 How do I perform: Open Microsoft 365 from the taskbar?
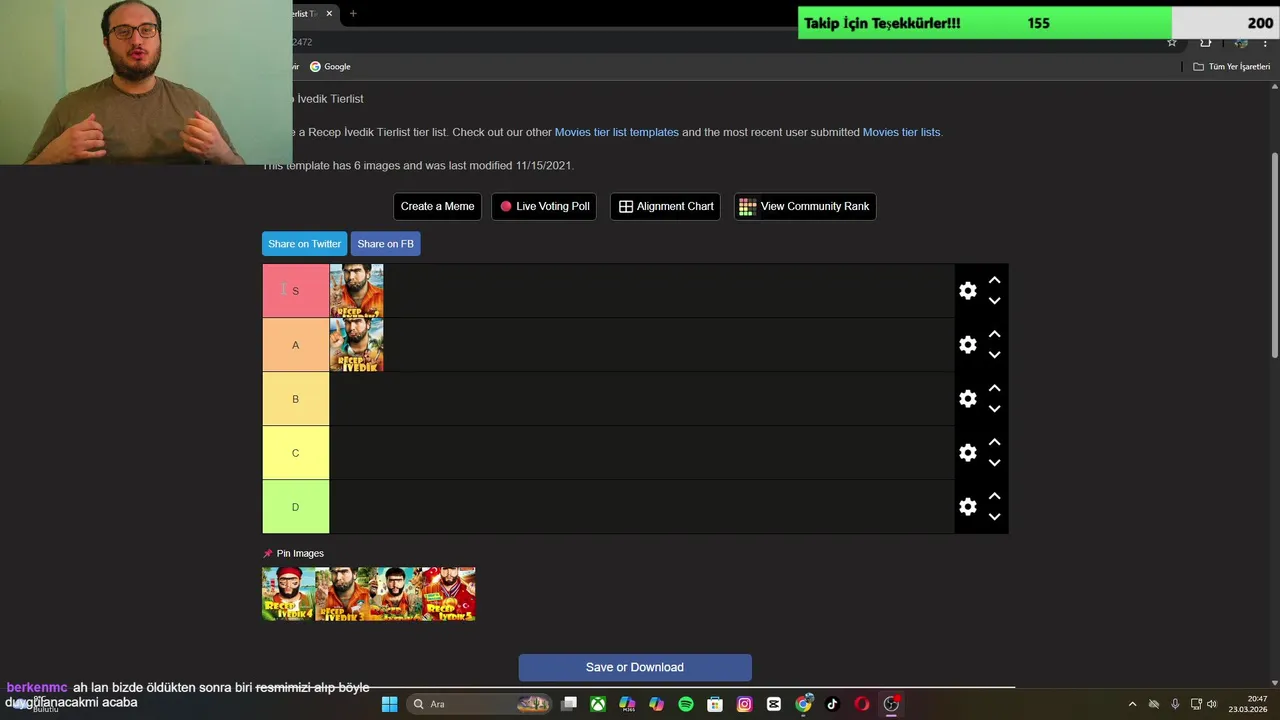(627, 704)
